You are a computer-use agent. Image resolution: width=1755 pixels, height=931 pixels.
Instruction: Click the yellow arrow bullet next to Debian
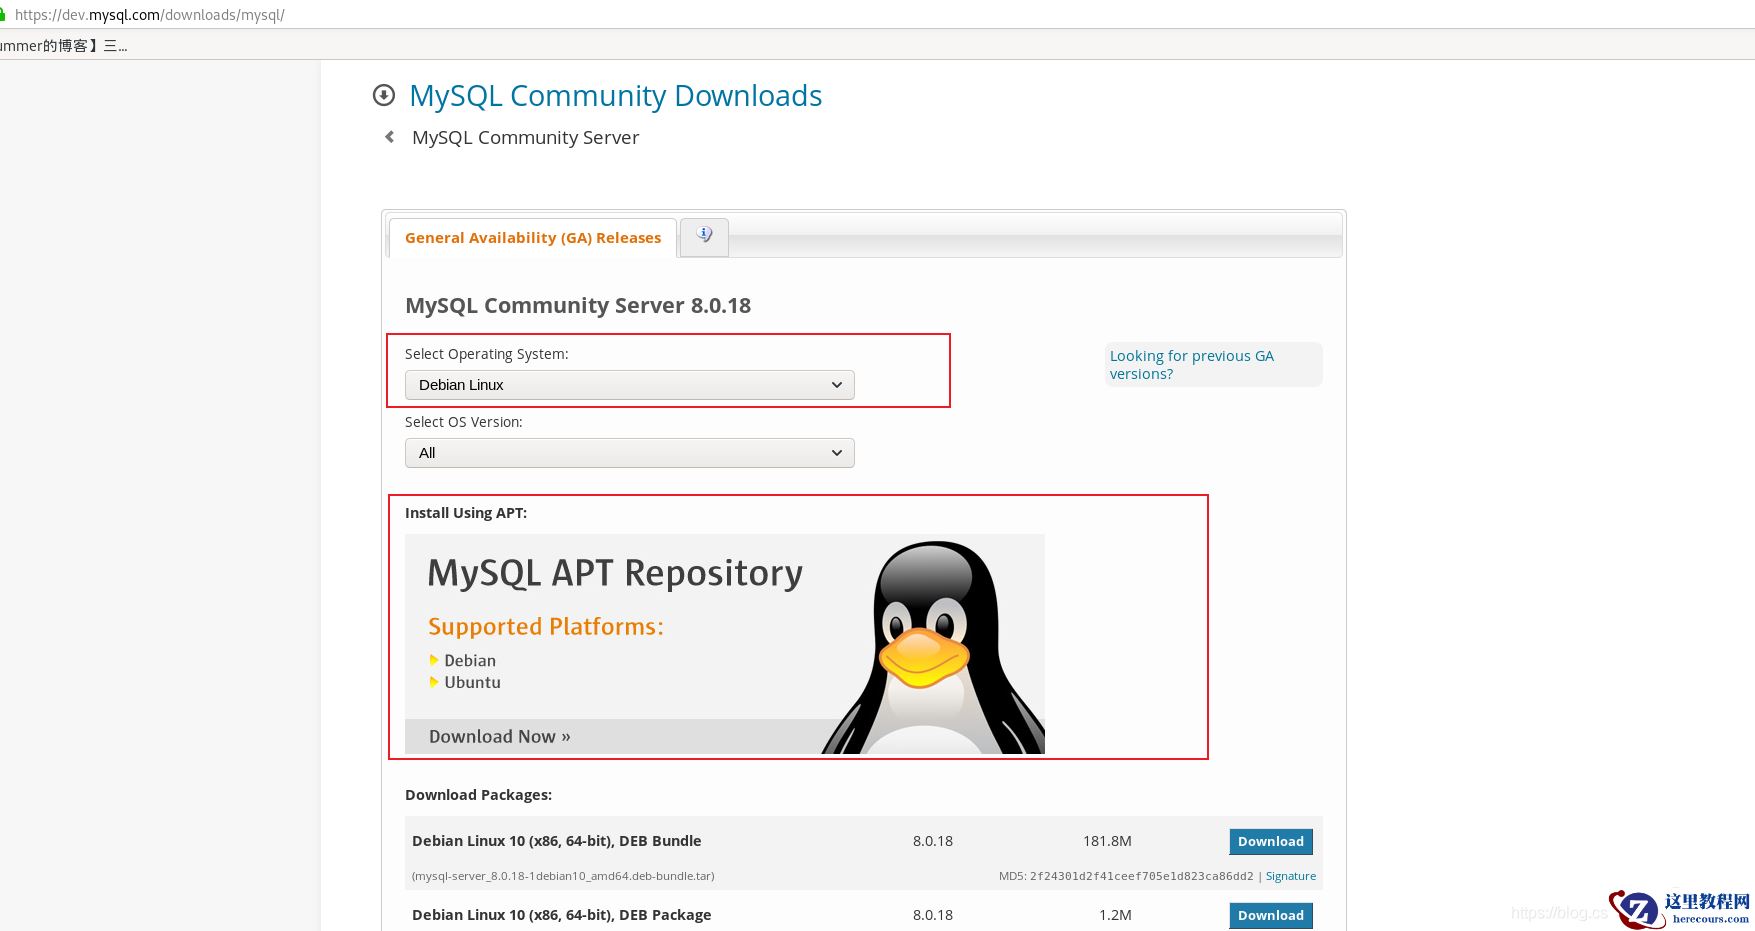(434, 660)
